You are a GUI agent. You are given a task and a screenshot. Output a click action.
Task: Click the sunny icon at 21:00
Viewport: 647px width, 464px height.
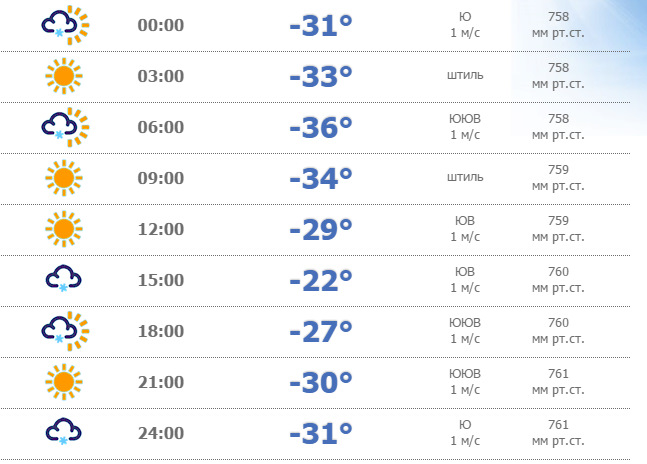(x=63, y=382)
